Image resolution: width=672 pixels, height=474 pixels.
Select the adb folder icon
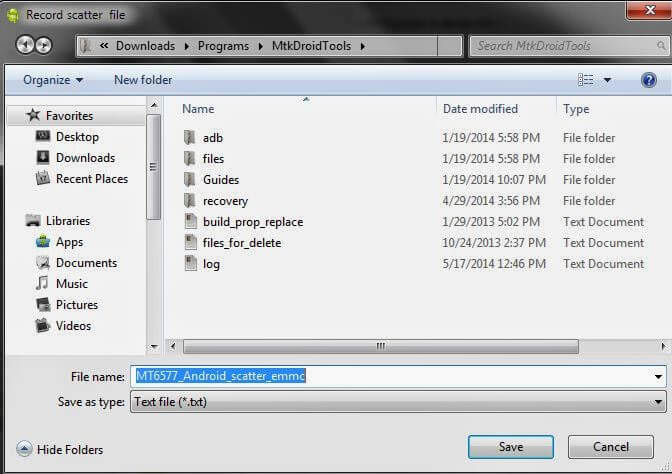[x=189, y=138]
